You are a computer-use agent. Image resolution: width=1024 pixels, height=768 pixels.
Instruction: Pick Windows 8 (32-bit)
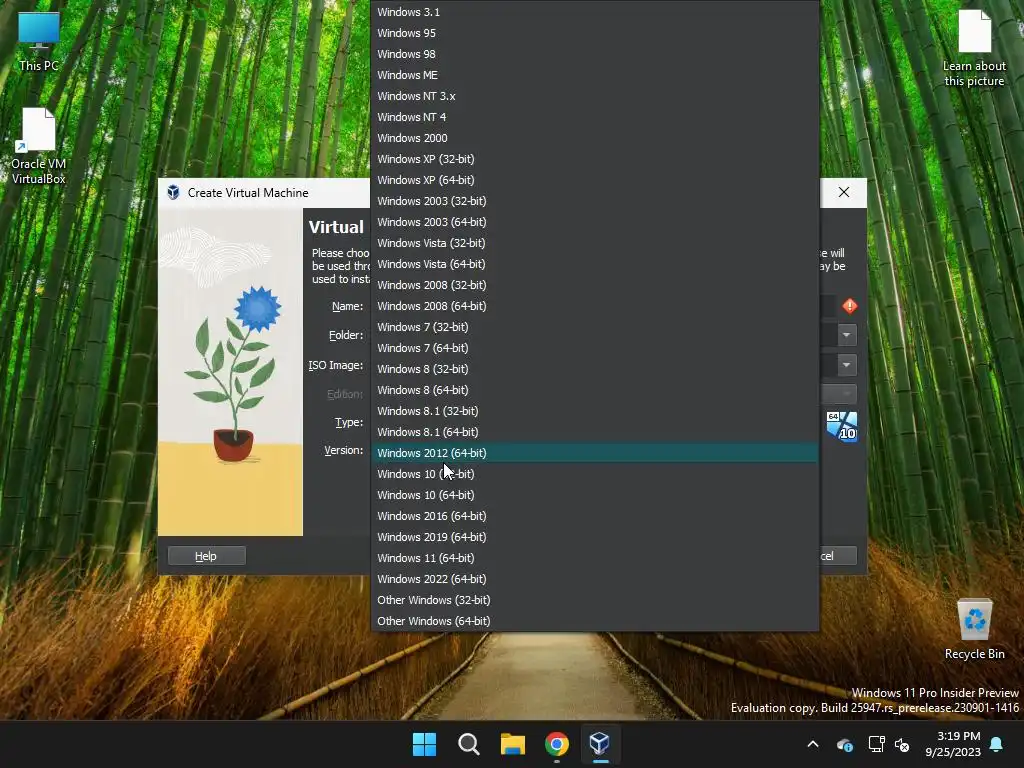[594, 368]
